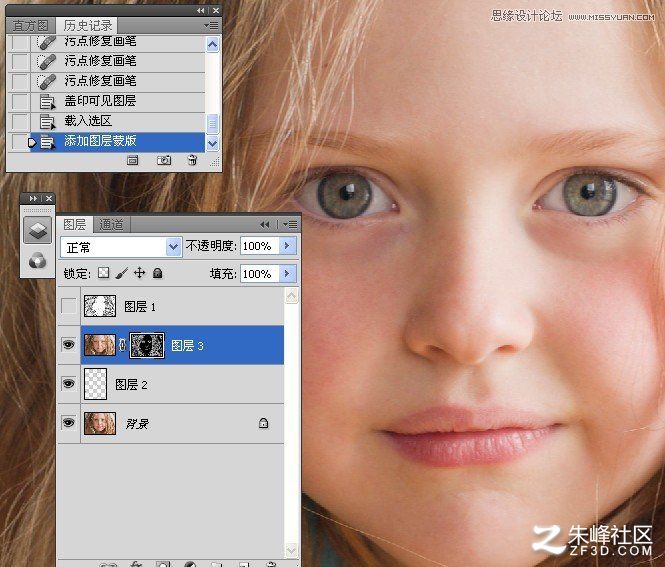
Task: Open the 正常 blend mode dropdown
Action: click(x=173, y=246)
